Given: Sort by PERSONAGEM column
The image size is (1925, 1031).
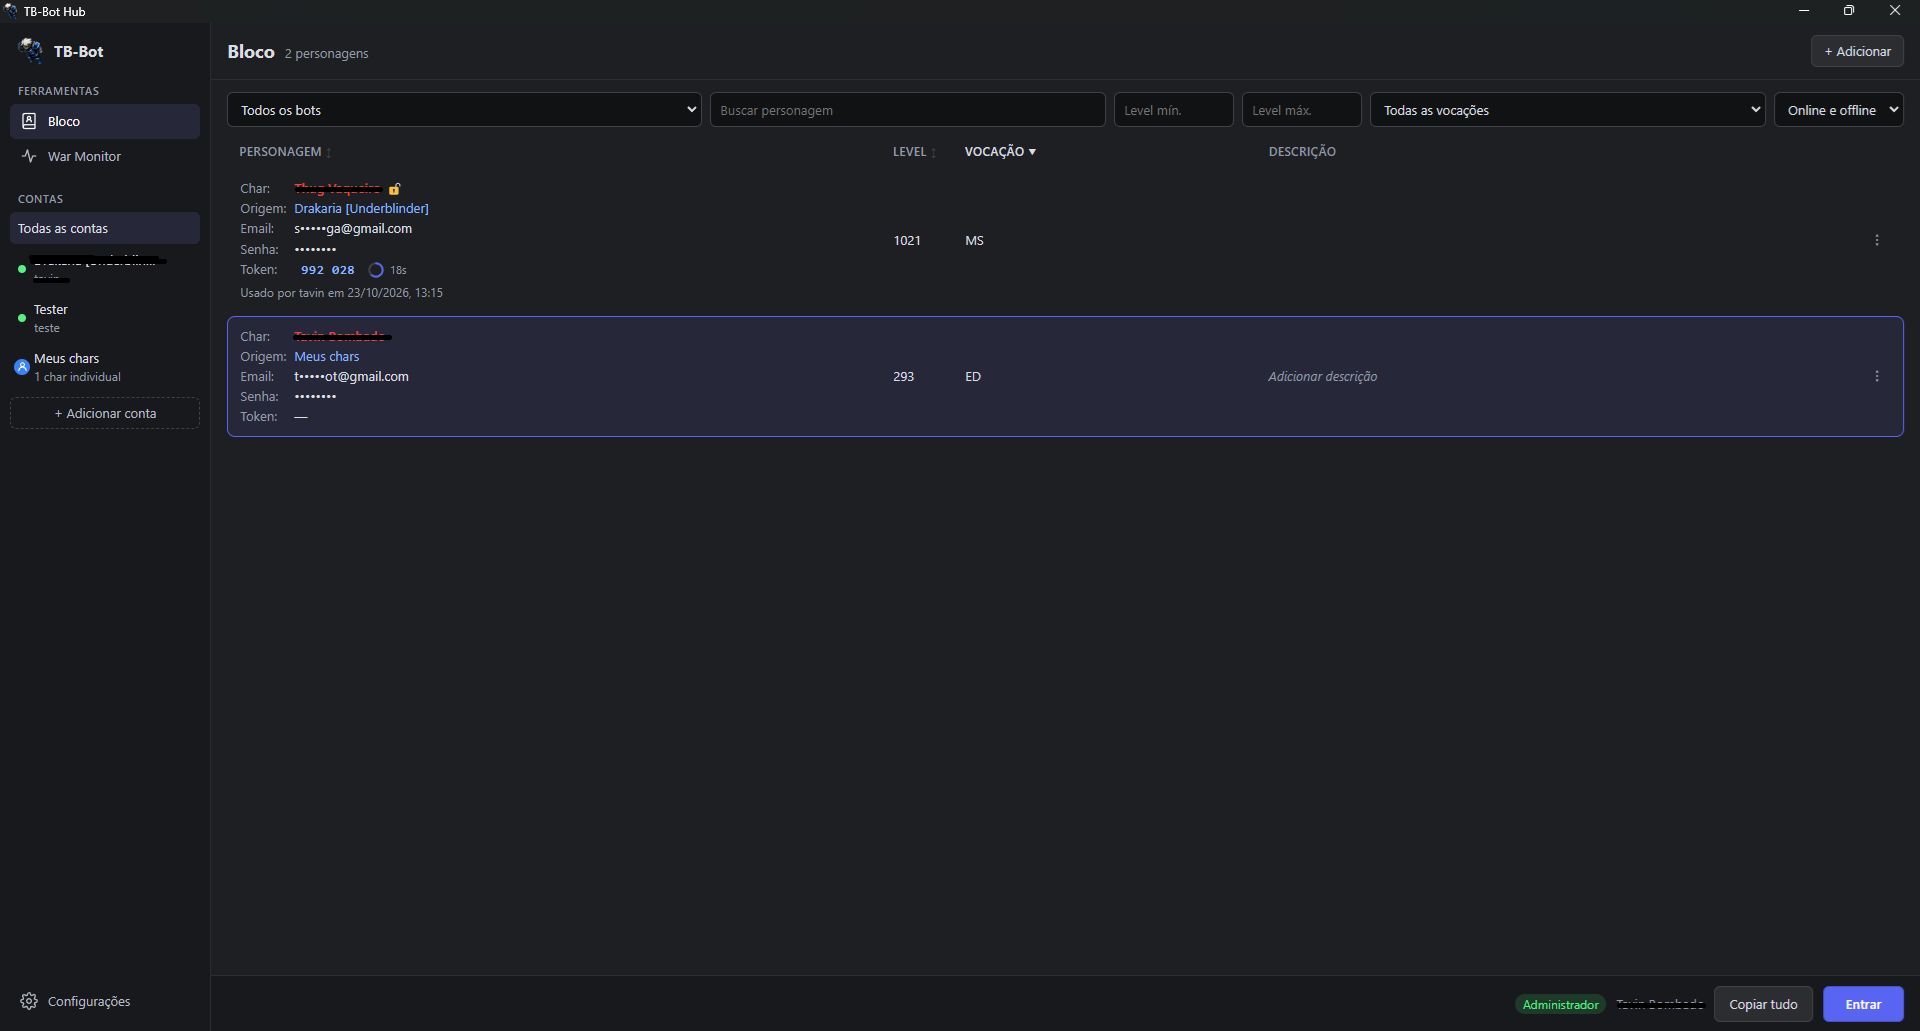Looking at the screenshot, I should (285, 152).
